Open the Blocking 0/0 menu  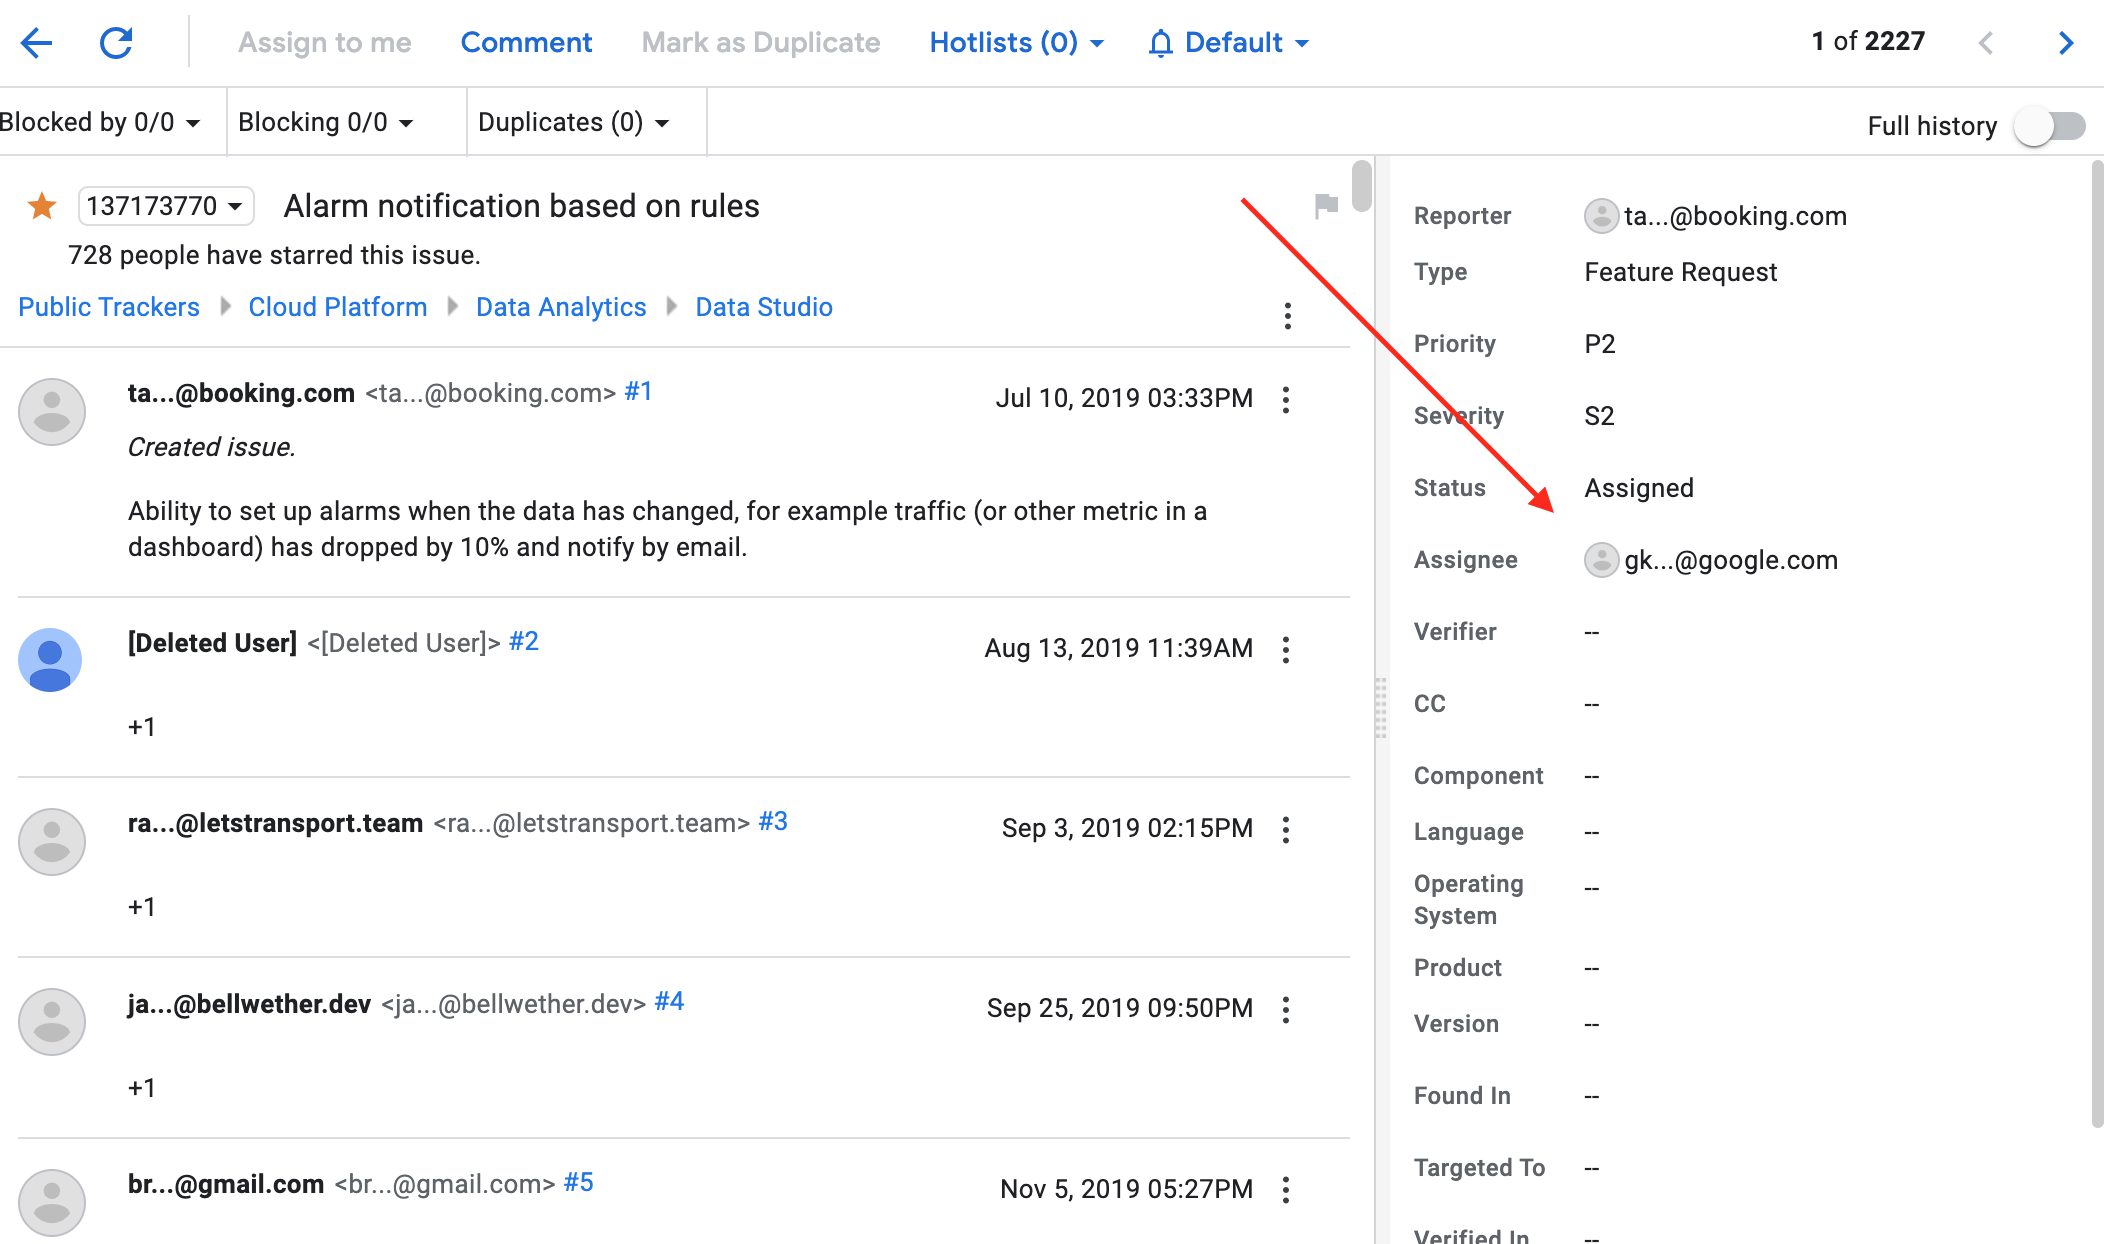[x=325, y=122]
